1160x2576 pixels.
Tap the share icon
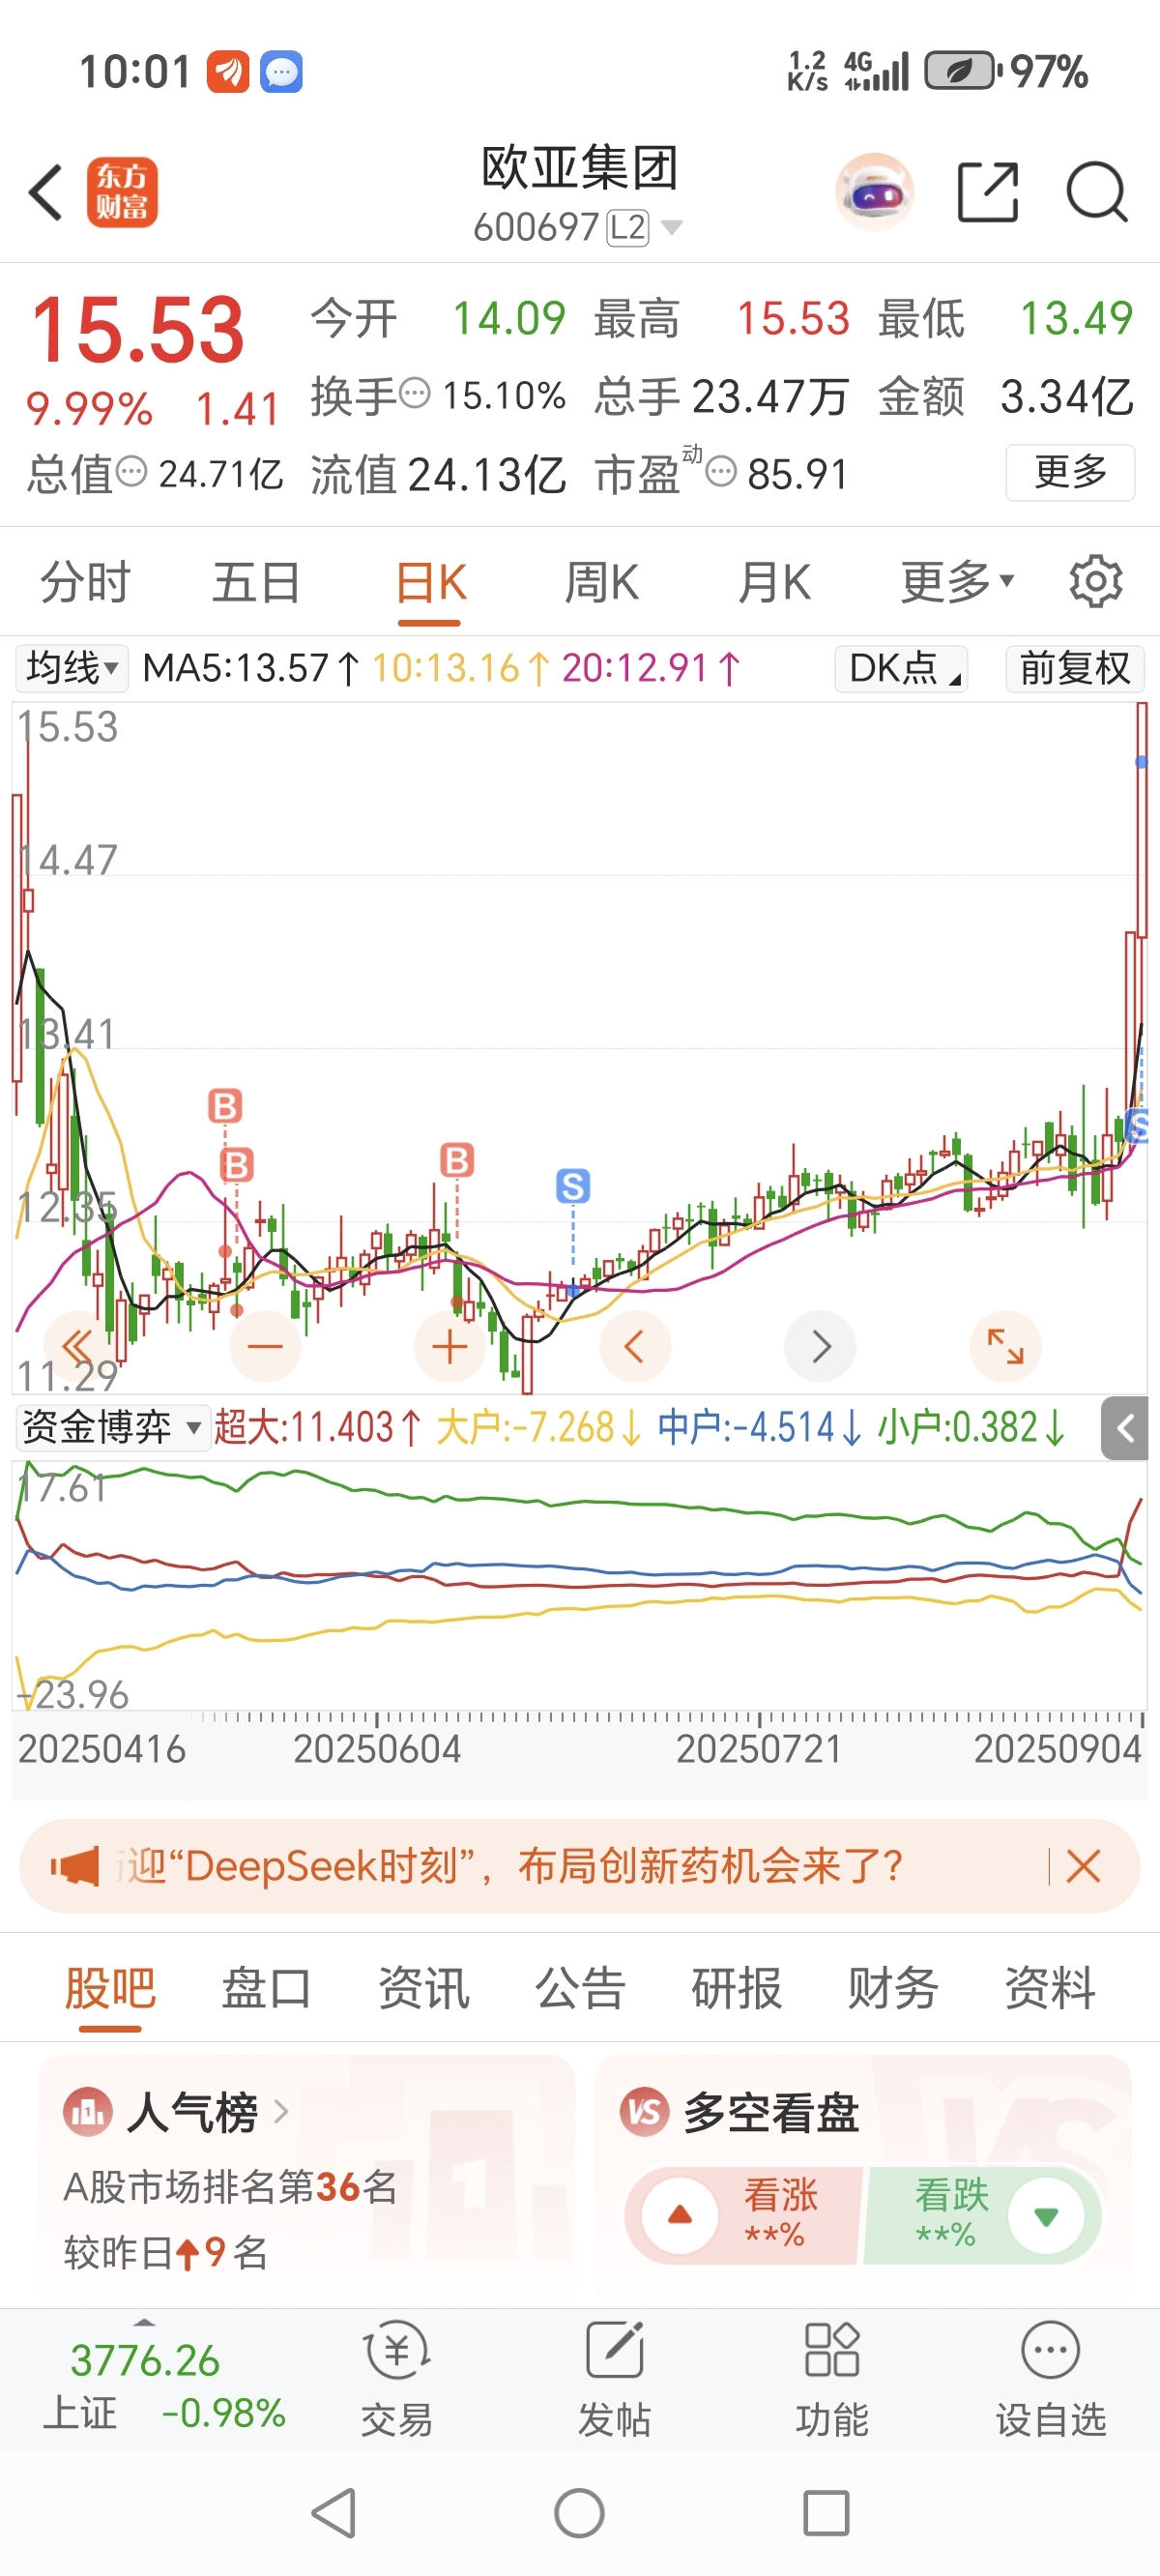[988, 191]
